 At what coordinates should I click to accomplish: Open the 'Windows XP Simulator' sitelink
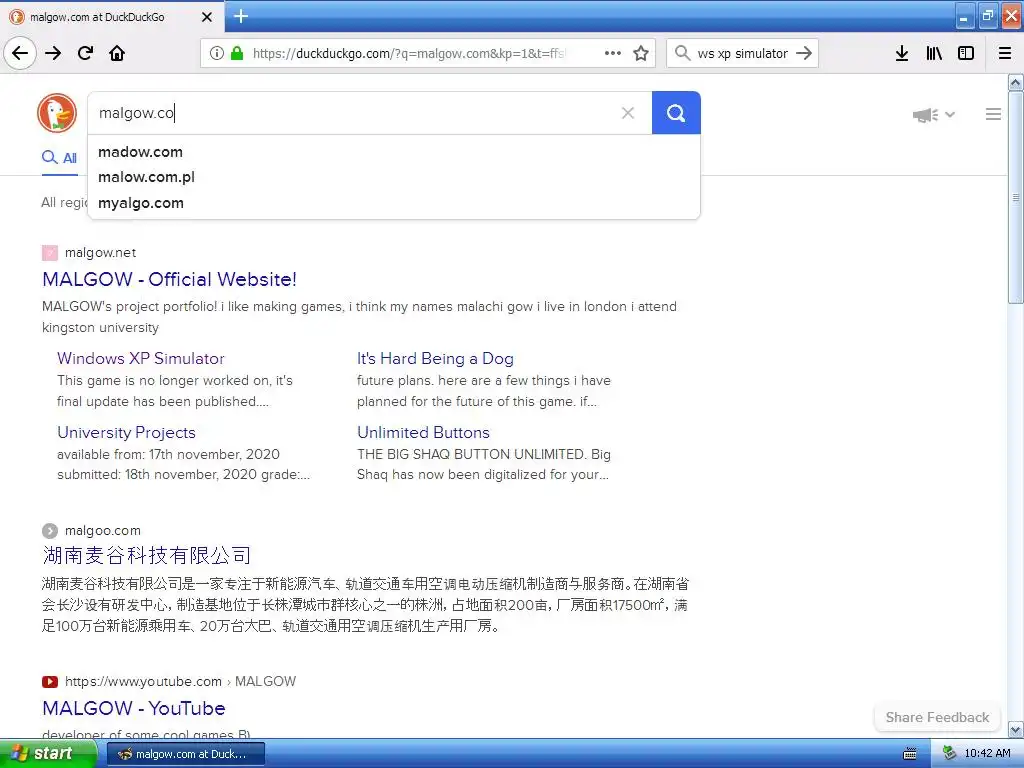click(x=140, y=359)
